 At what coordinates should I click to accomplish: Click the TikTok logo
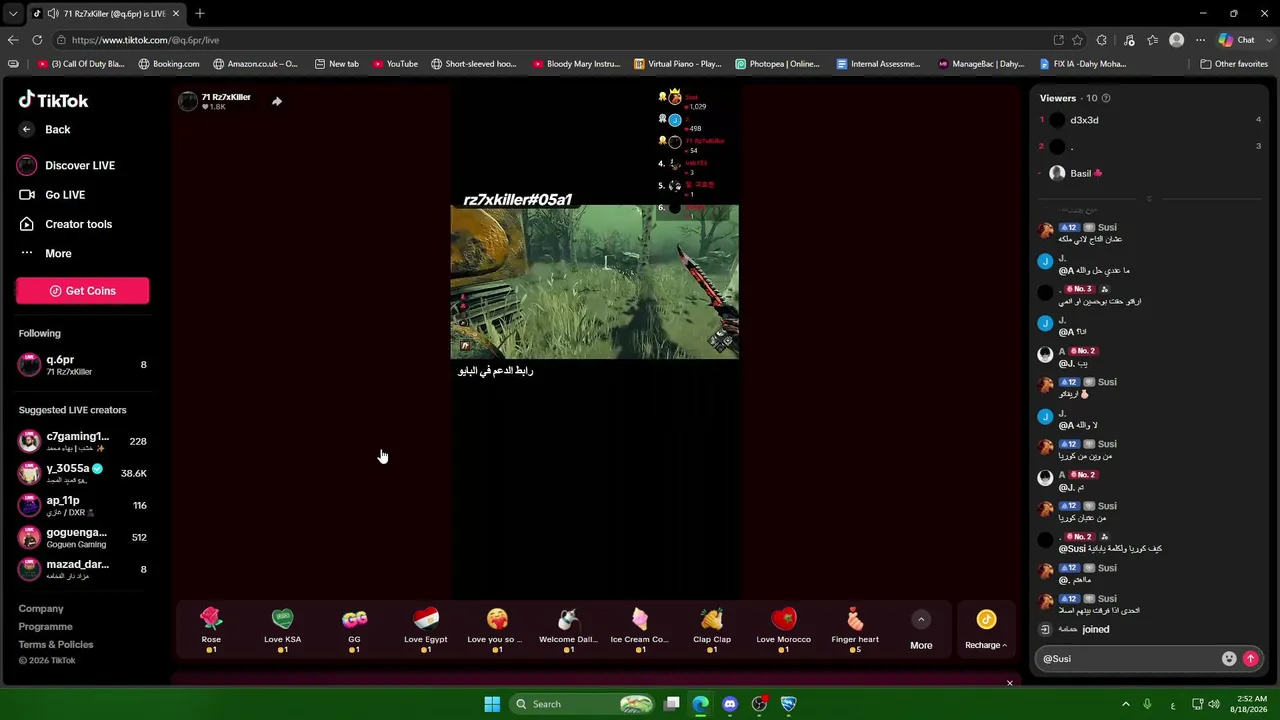click(x=53, y=100)
